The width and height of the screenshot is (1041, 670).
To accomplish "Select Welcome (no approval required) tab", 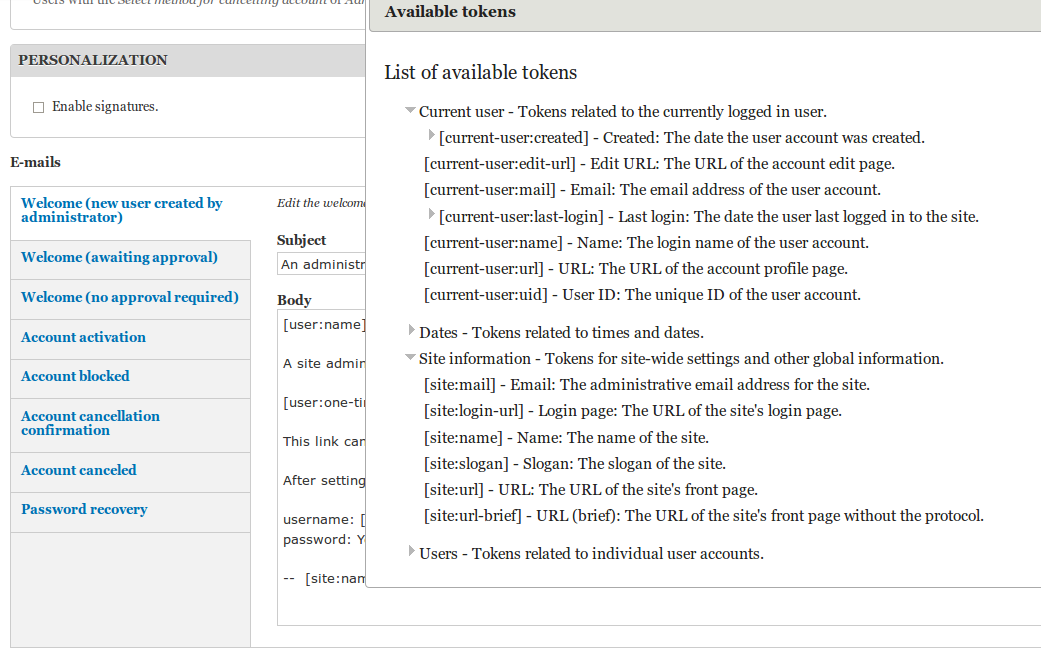I will pyautogui.click(x=131, y=297).
